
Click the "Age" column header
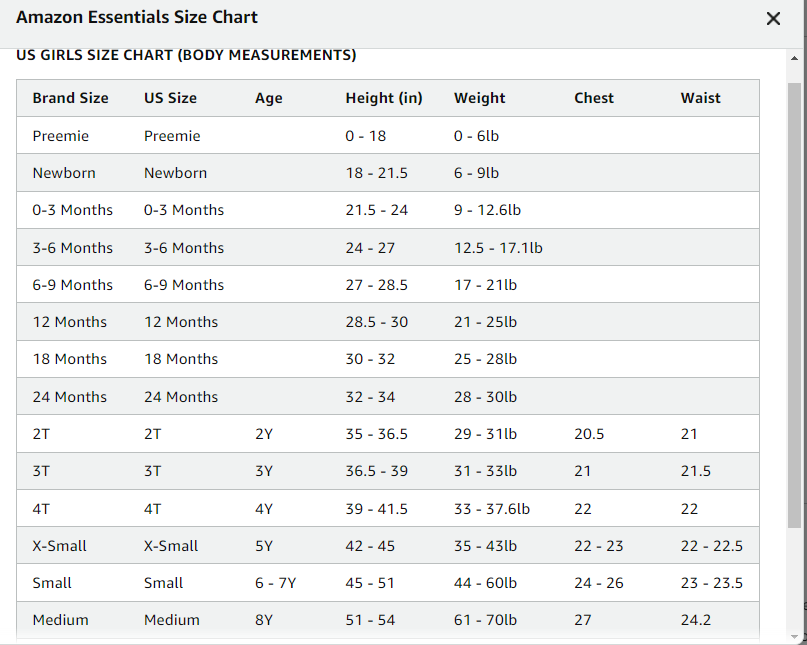[x=269, y=98]
